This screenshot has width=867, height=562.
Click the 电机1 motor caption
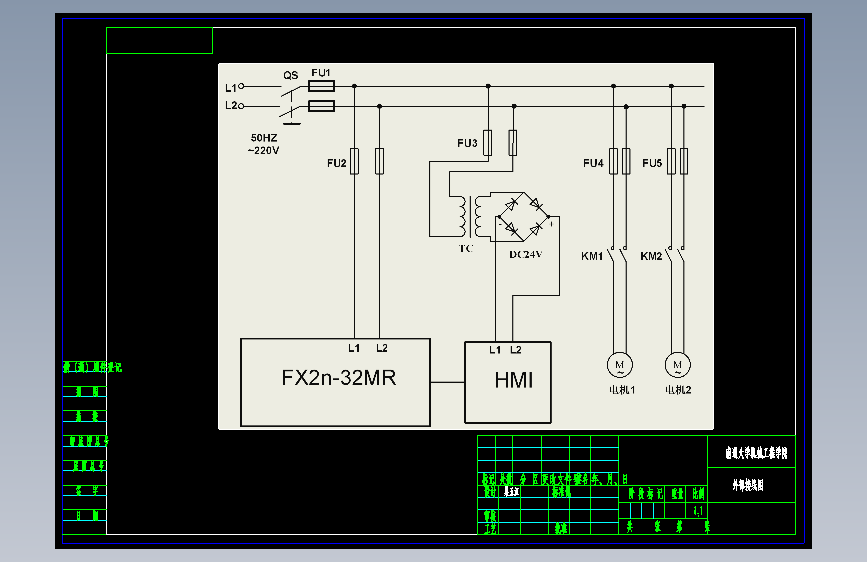click(622, 390)
